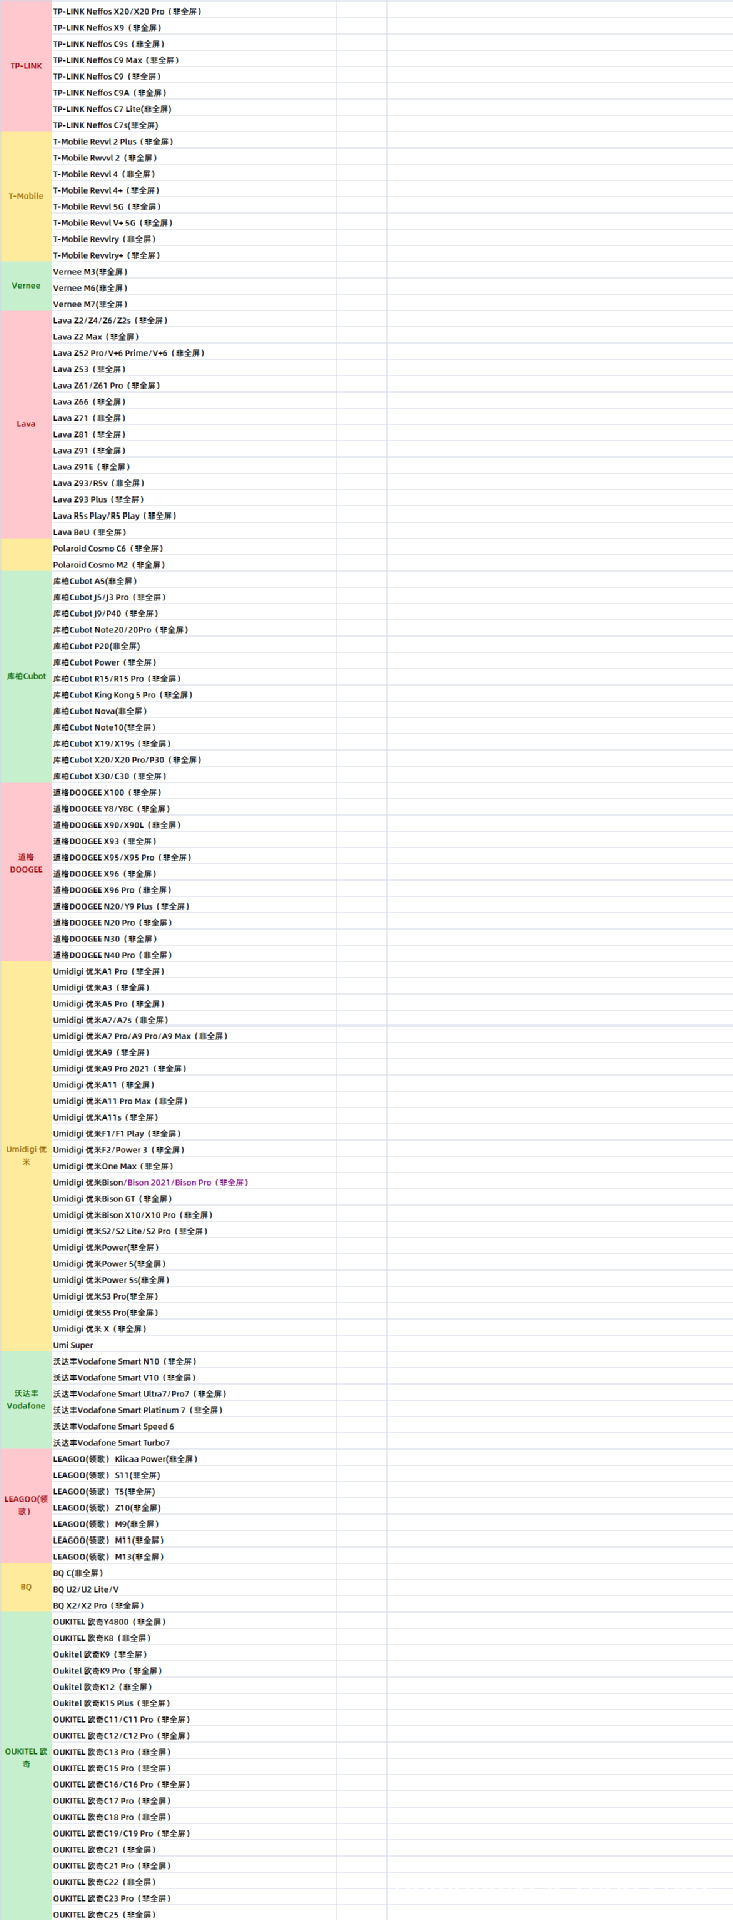This screenshot has height=1920, width=733.
Task: Select the 库柏Cubot King Kong 5 Pro cell
Action: [194, 695]
